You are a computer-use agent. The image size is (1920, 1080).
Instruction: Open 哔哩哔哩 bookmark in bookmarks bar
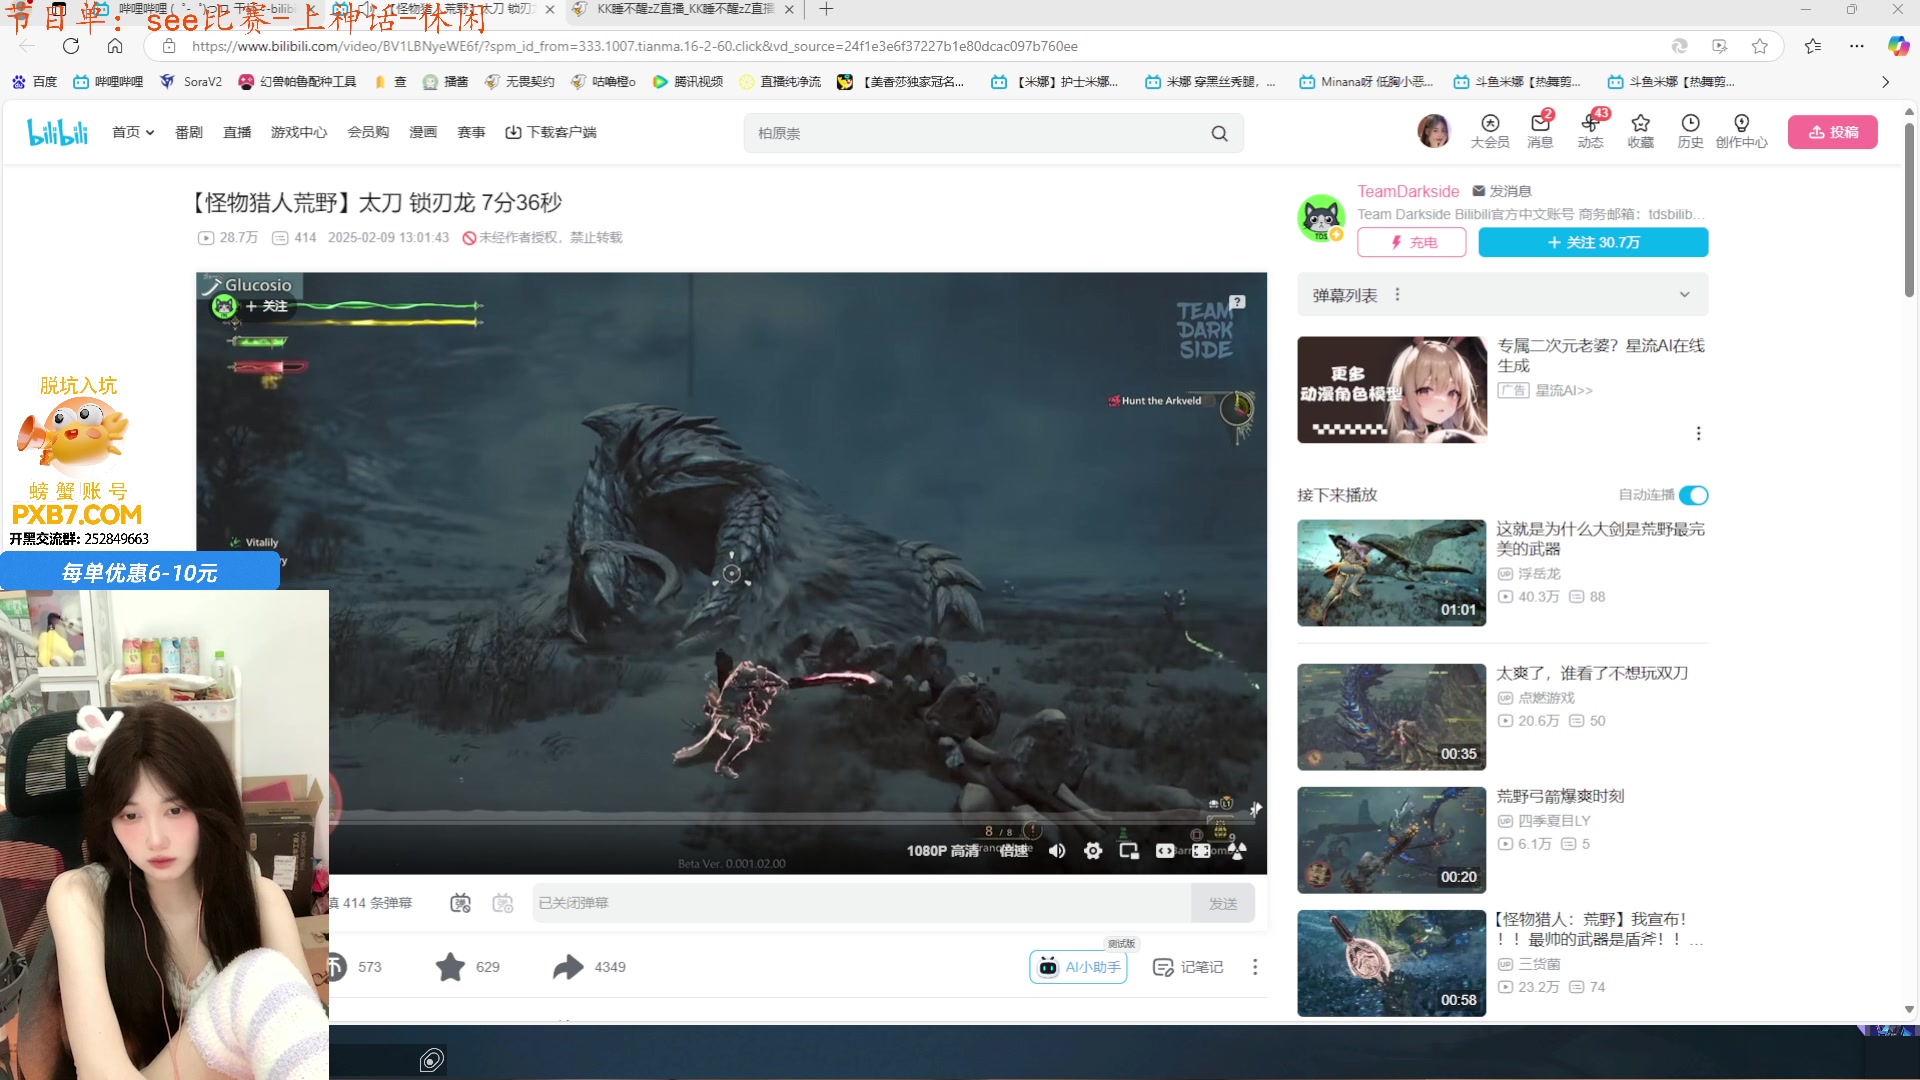tap(108, 82)
